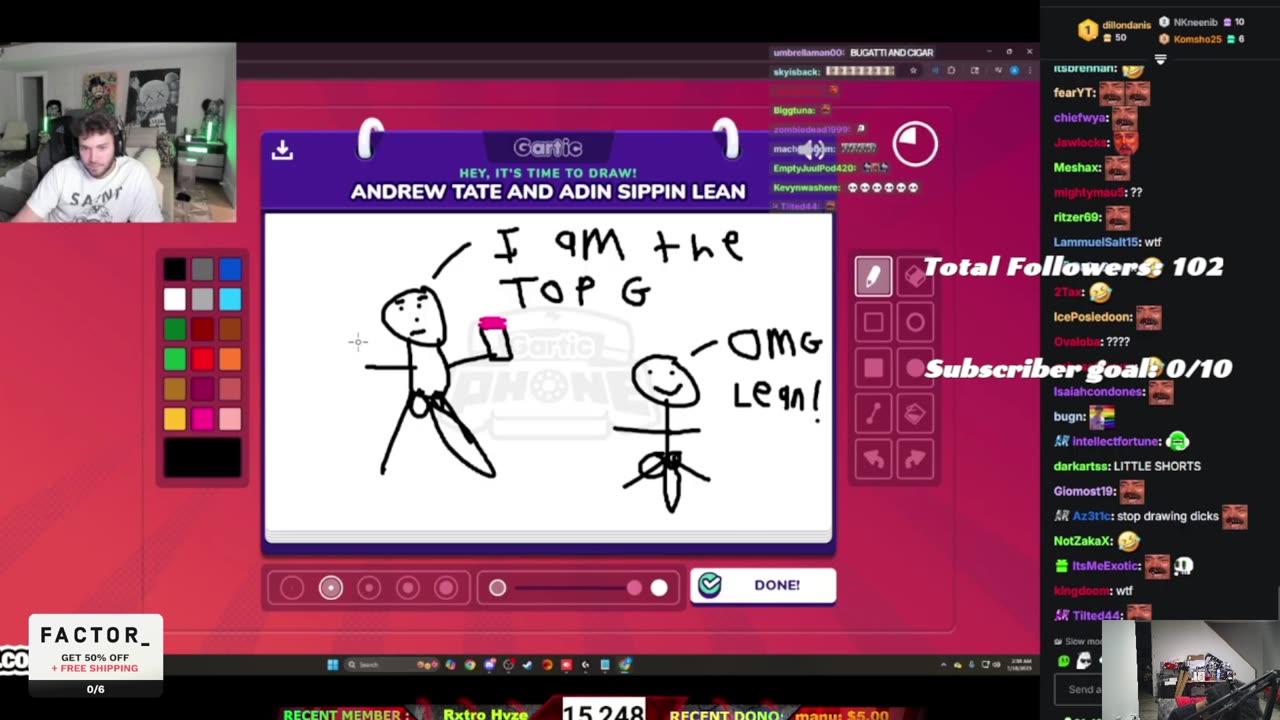This screenshot has width=1280, height=720.
Task: Pick the bright green color swatch
Action: coord(175,359)
